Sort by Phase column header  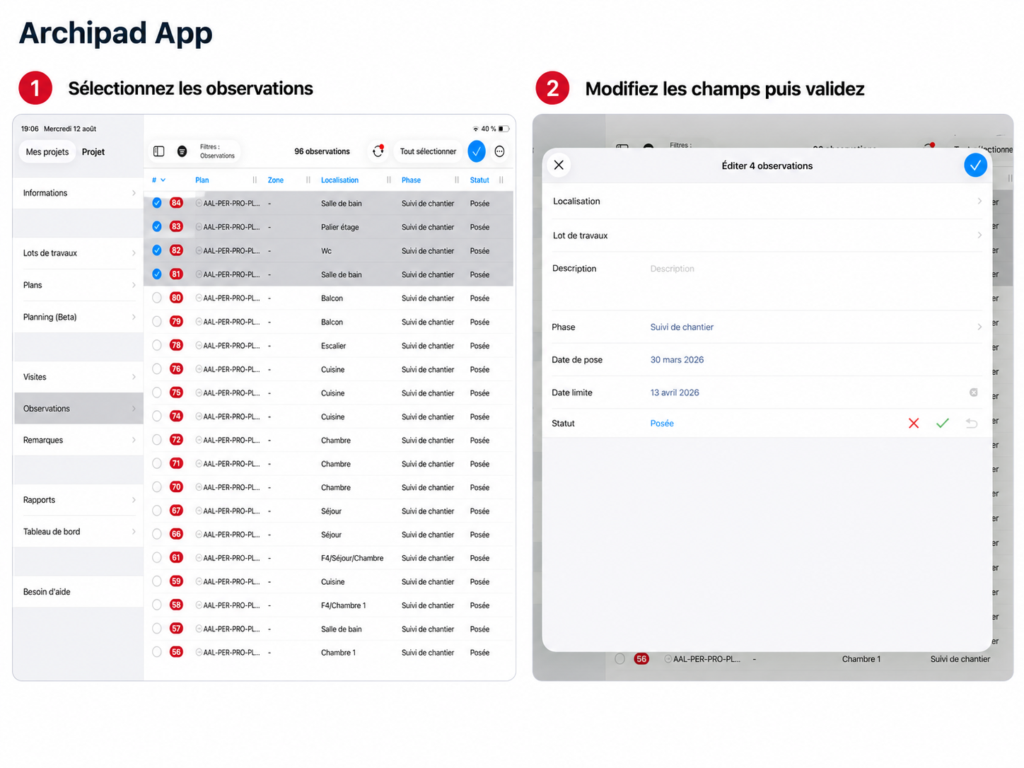411,180
